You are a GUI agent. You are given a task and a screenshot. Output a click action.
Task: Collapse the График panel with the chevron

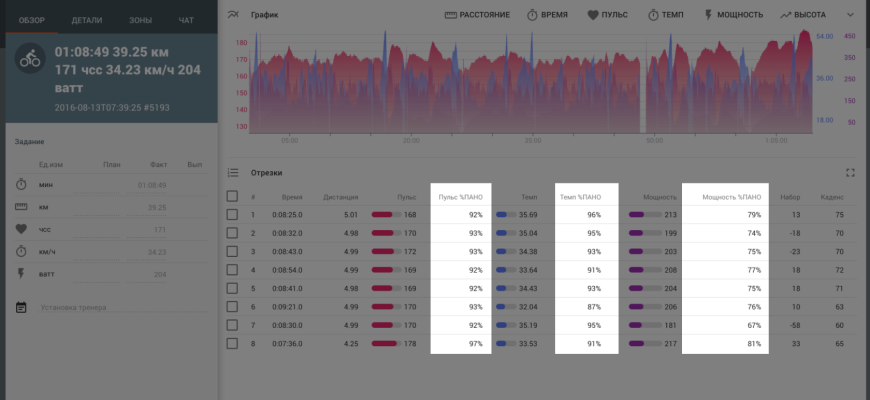tap(851, 15)
